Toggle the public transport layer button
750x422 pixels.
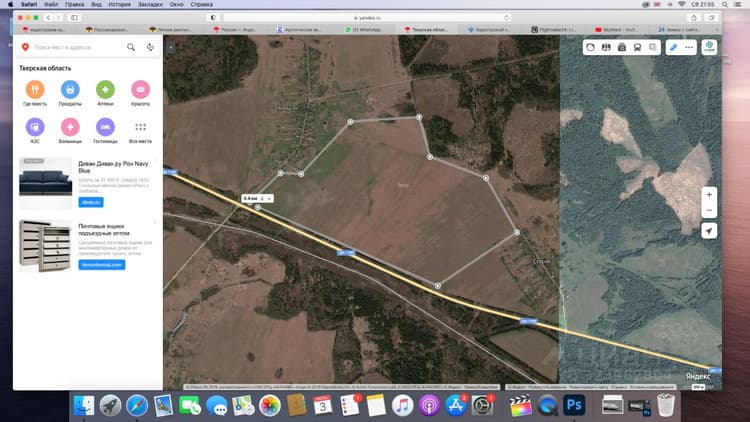coord(637,47)
